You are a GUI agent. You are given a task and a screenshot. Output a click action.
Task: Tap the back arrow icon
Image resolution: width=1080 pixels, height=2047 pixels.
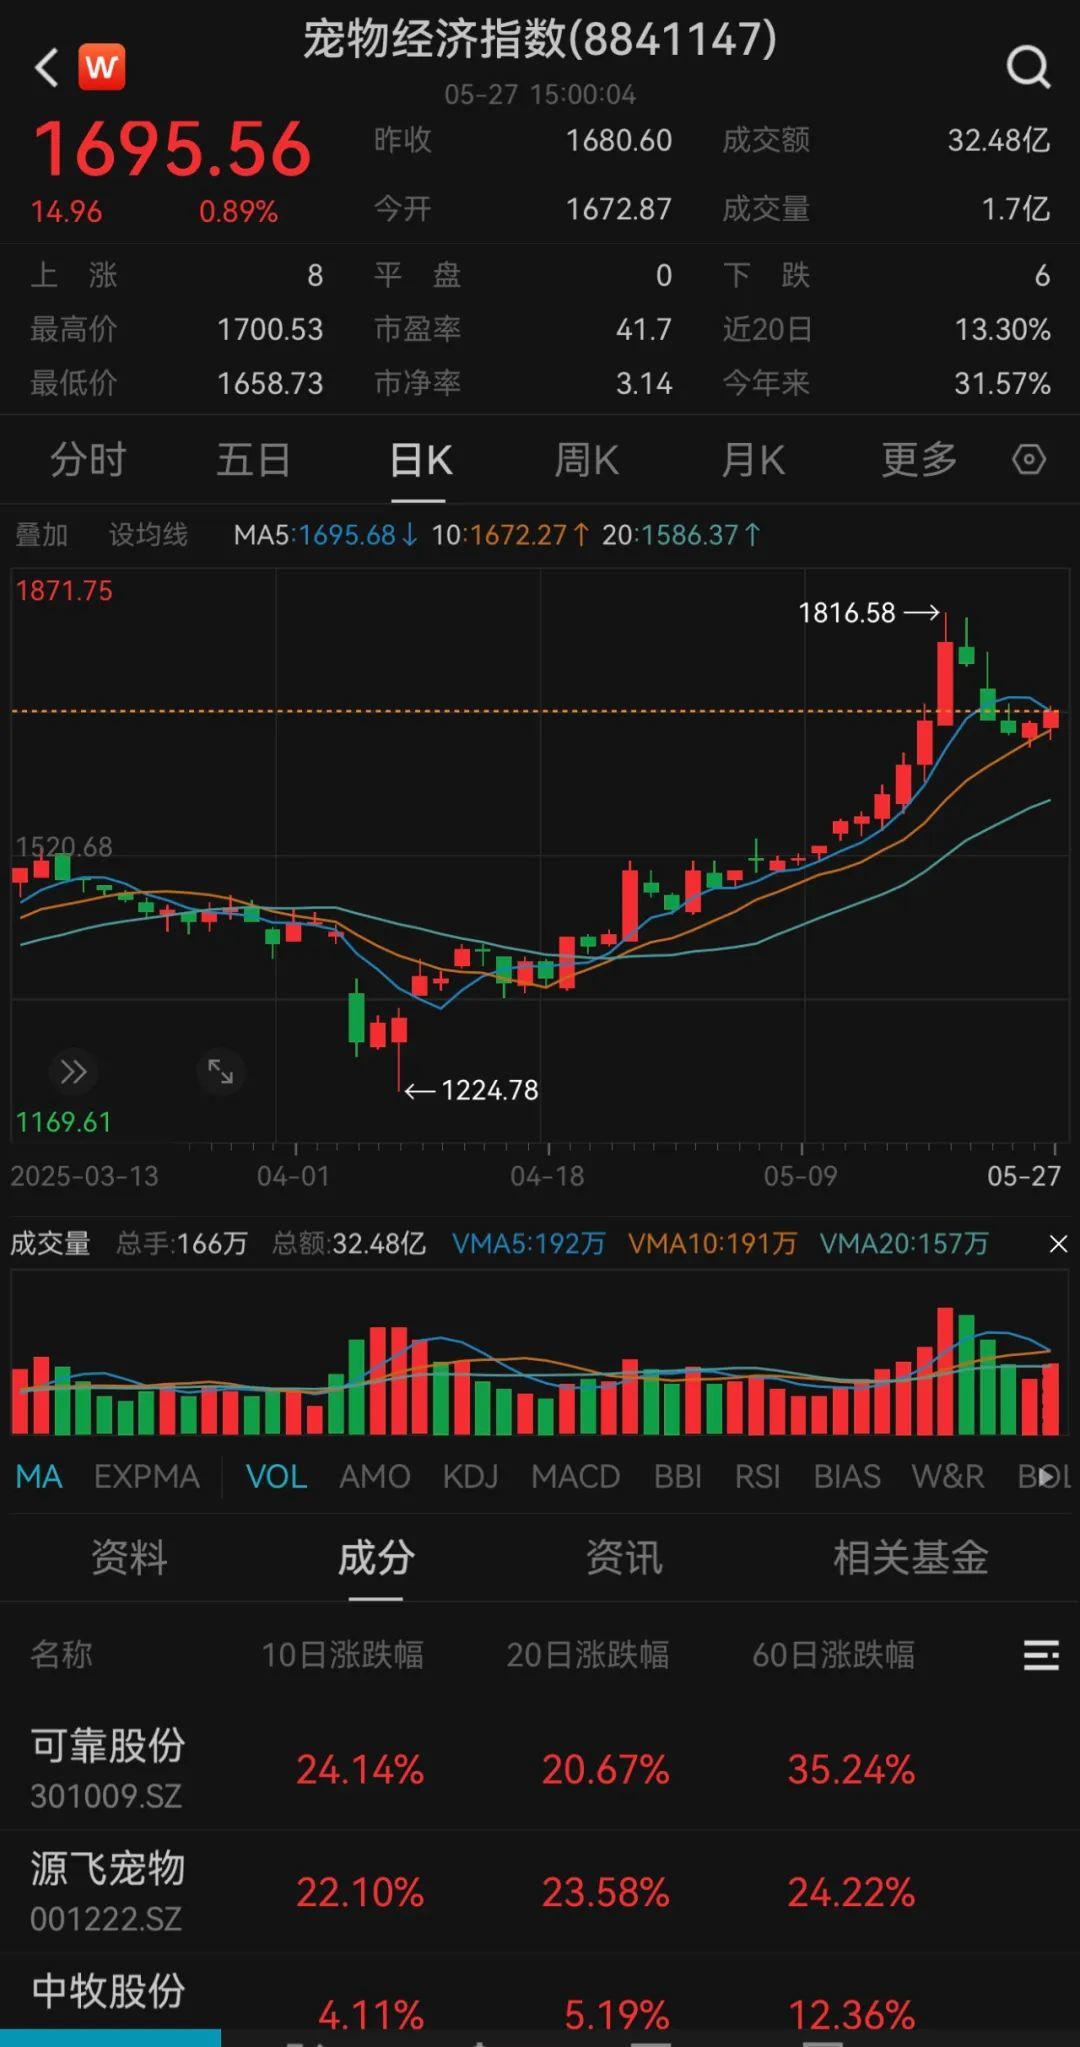[46, 68]
